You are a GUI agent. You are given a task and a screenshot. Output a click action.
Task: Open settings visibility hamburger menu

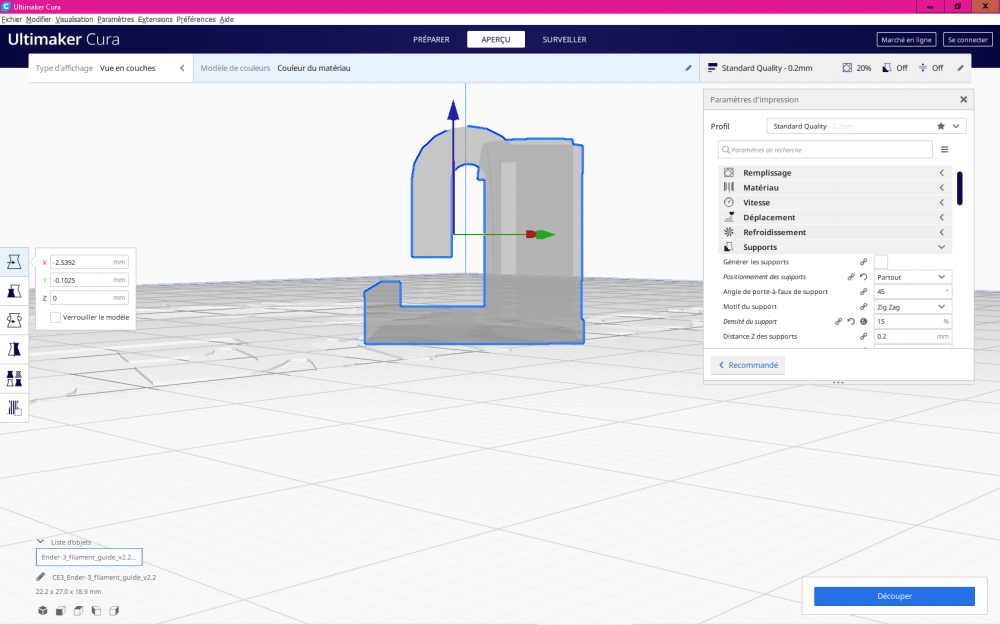click(945, 150)
